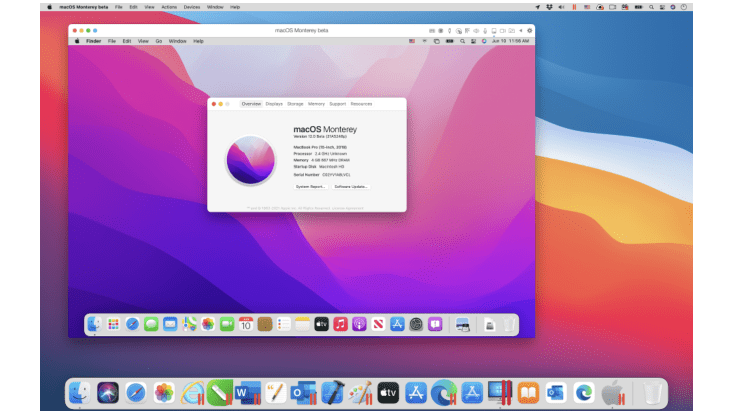This screenshot has width=735, height=413.
Task: Switch to the Displays tab
Action: [x=274, y=104]
